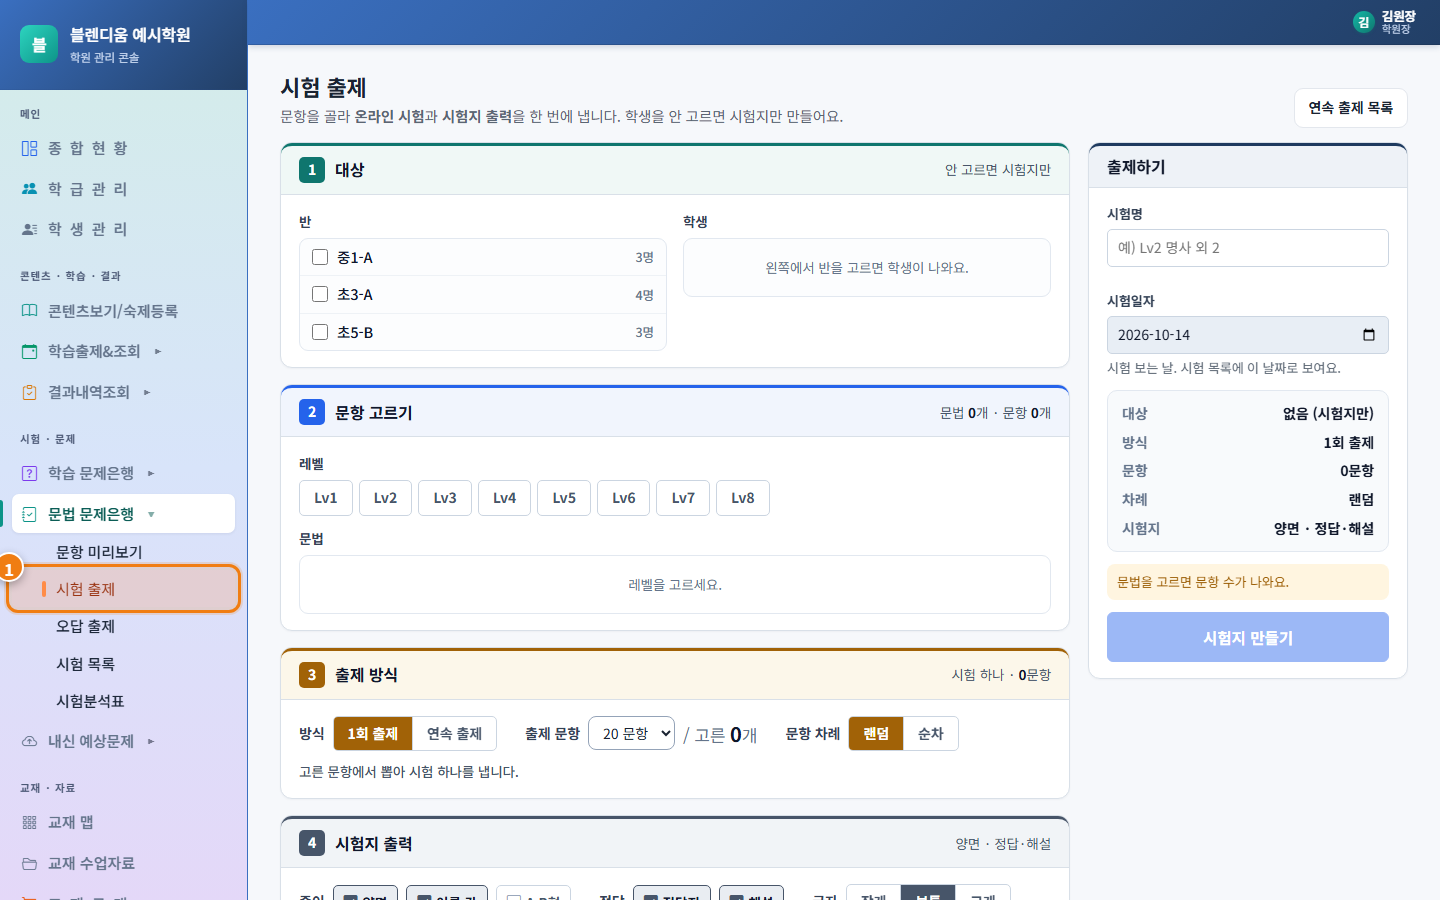Check the 초5-B class checkbox
The width and height of the screenshot is (1440, 900).
click(x=320, y=332)
